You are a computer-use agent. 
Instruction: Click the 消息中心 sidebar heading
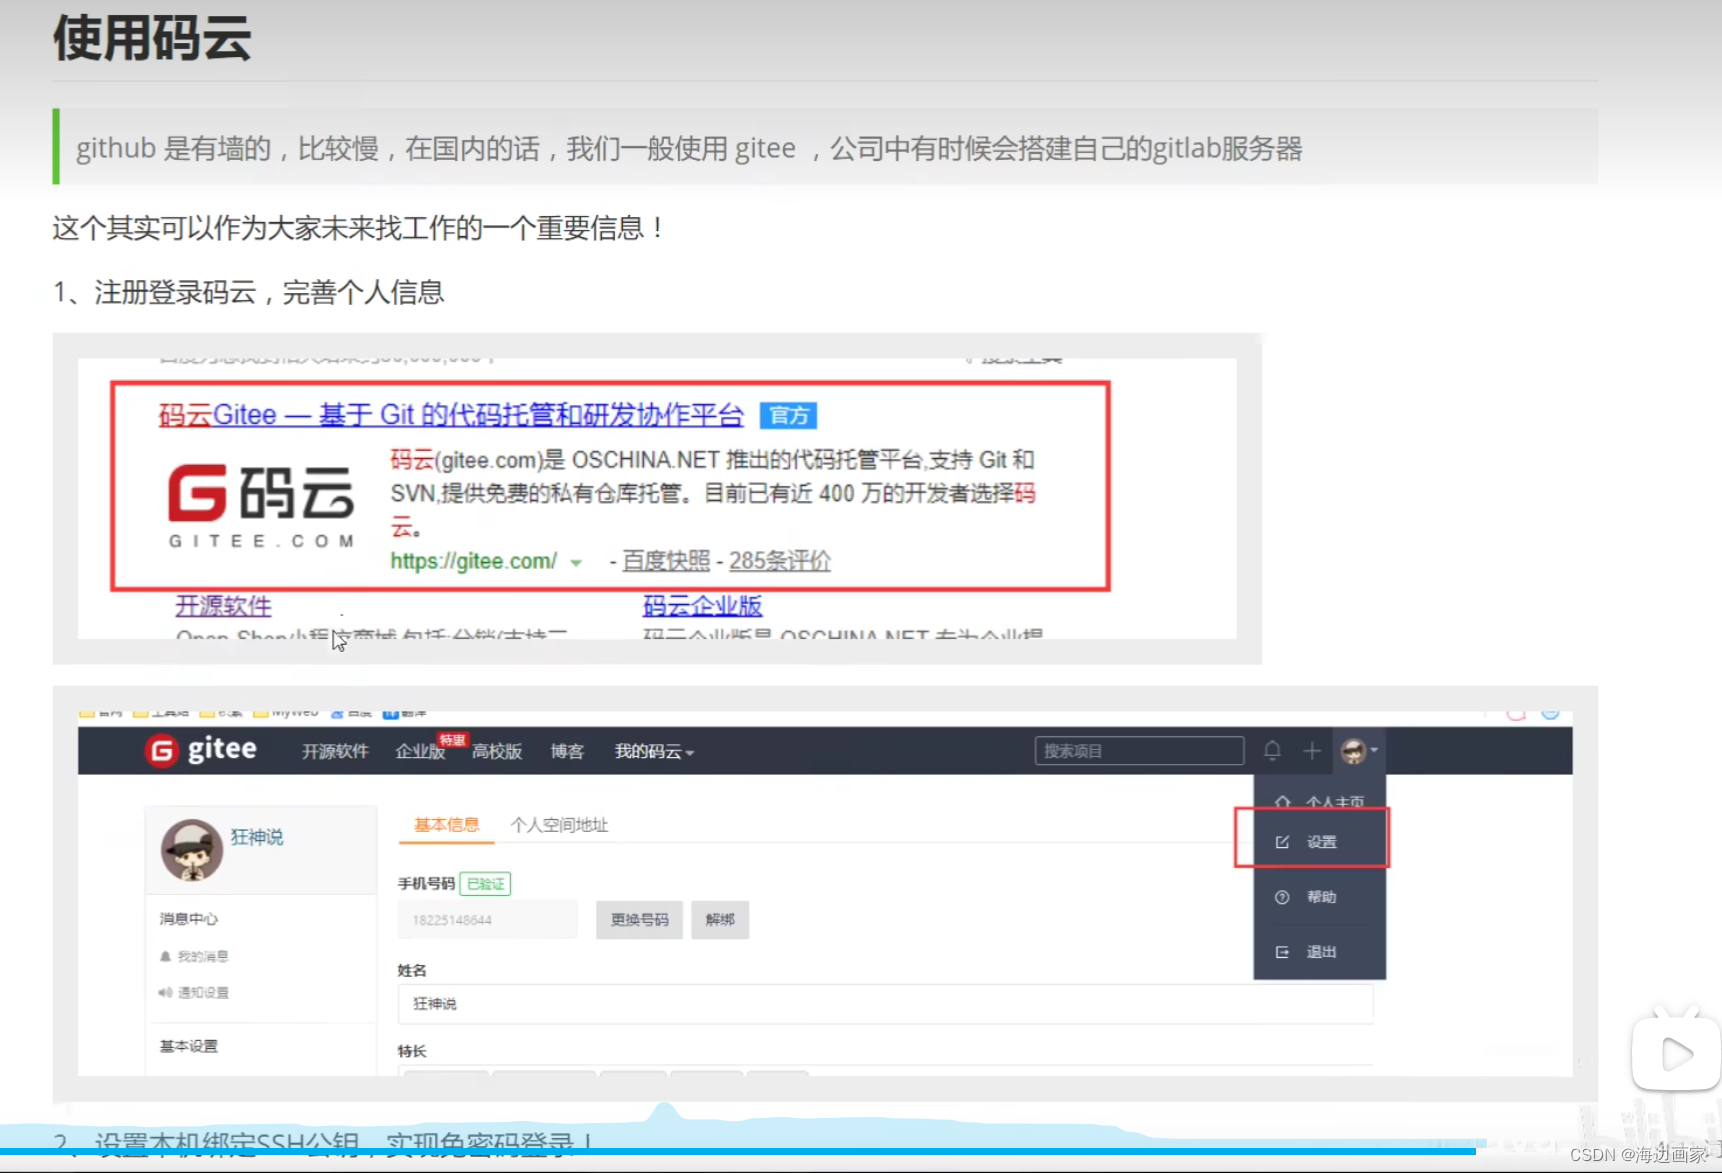[188, 919]
